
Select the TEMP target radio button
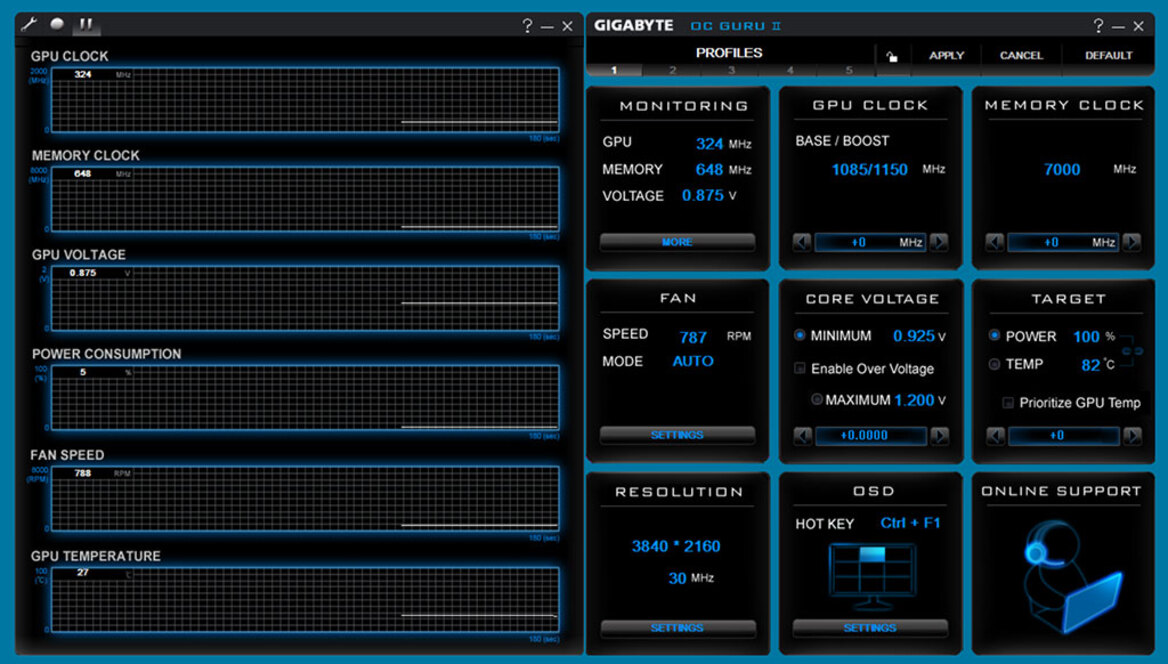[x=994, y=364]
